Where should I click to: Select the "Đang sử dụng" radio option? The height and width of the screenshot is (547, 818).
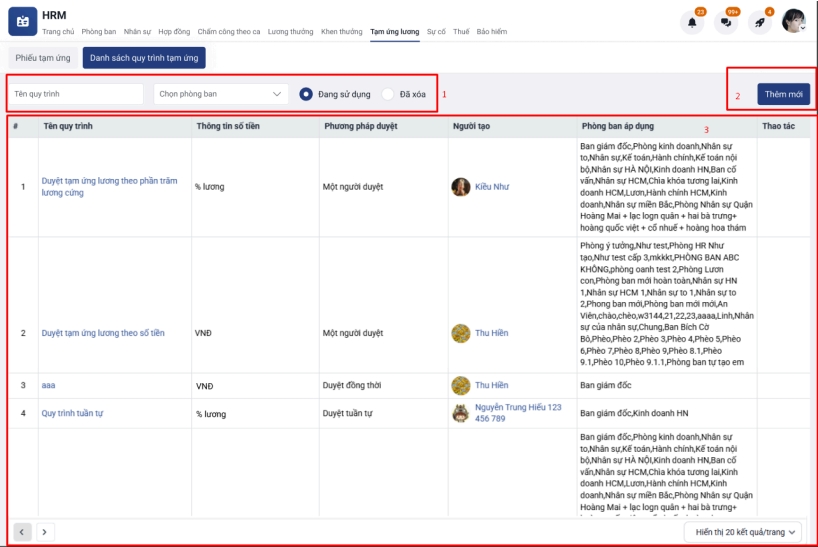[307, 94]
